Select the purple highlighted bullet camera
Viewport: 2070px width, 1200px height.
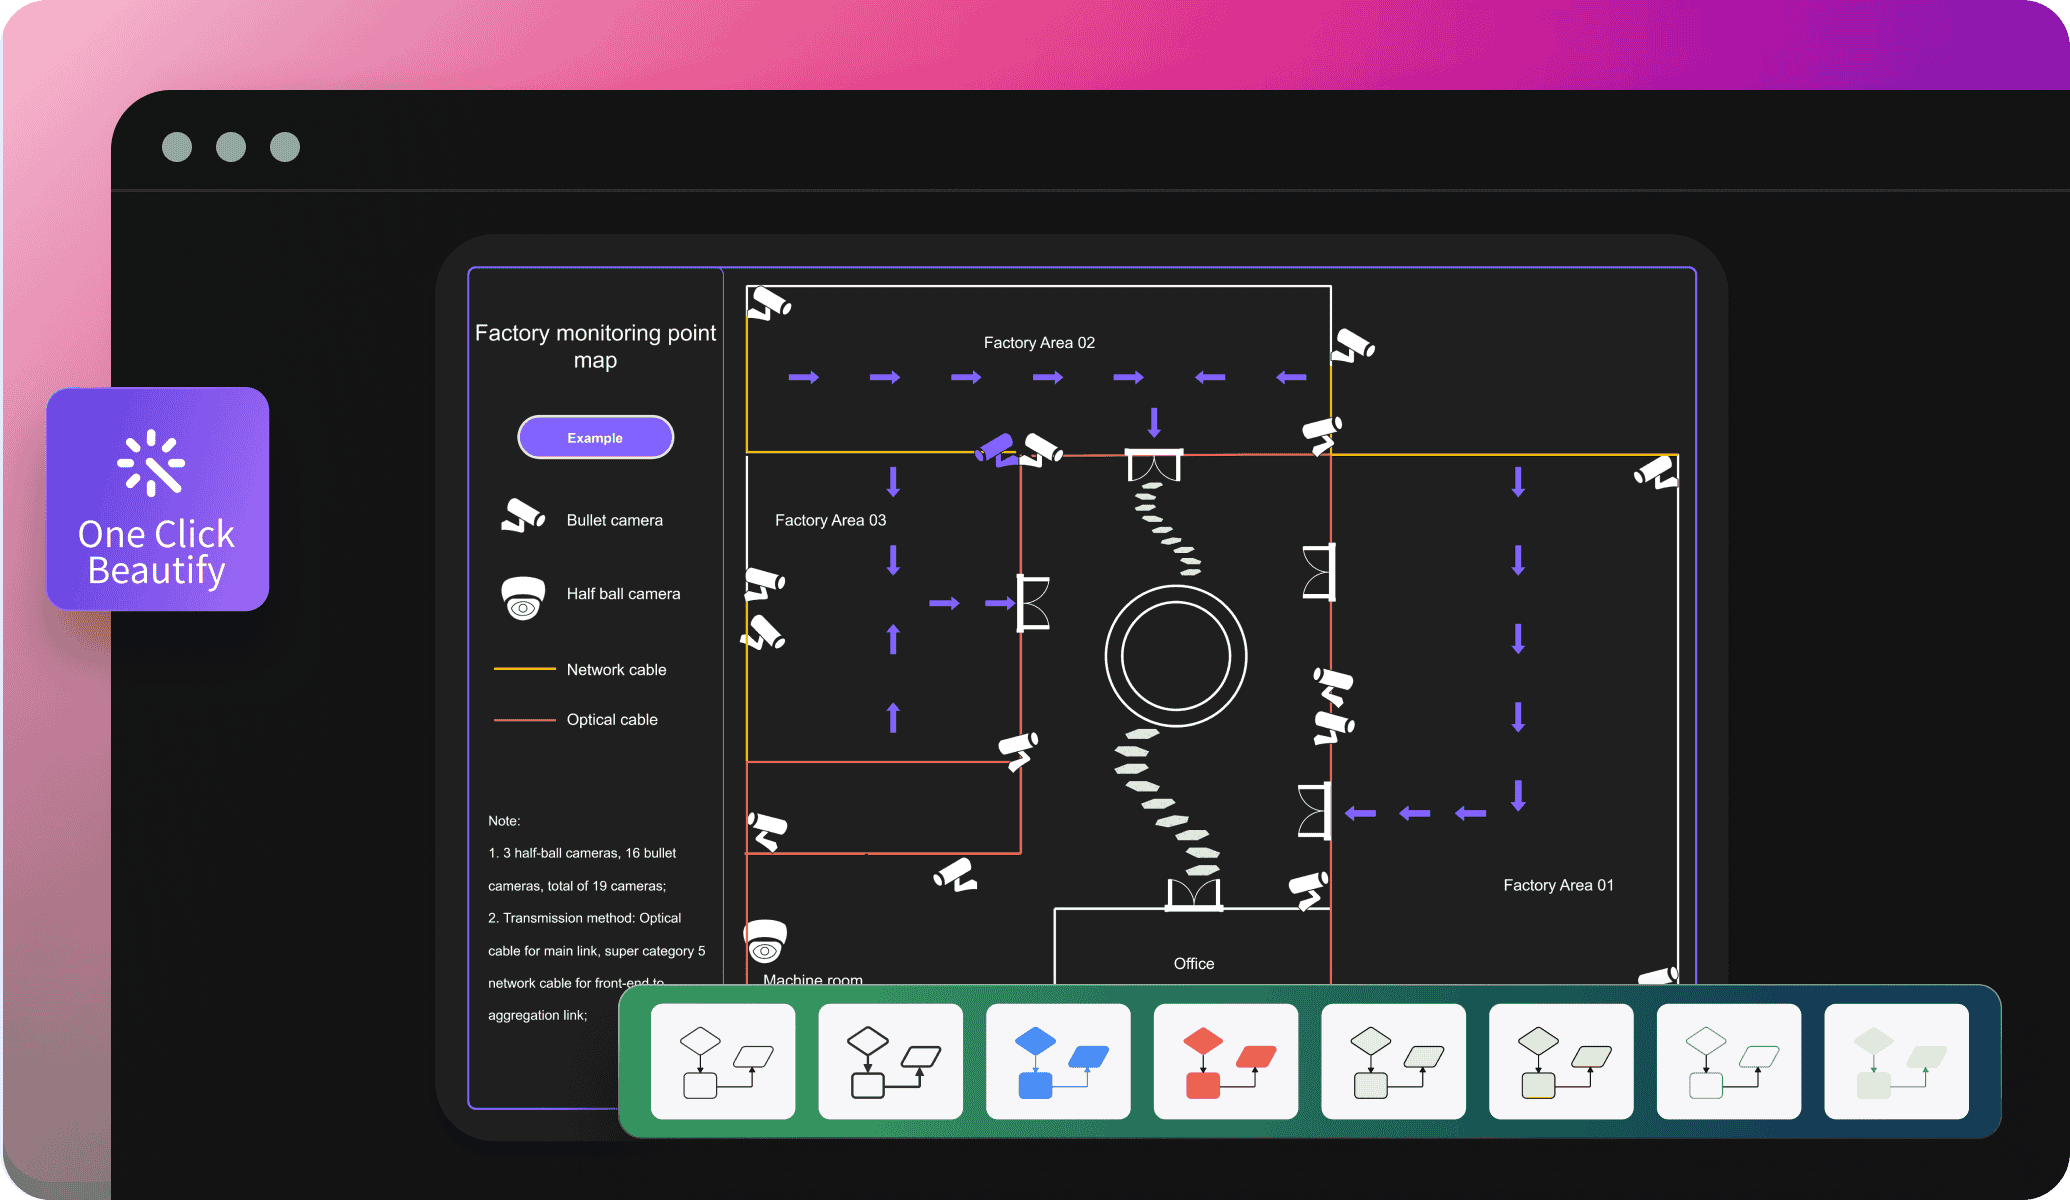(x=997, y=450)
